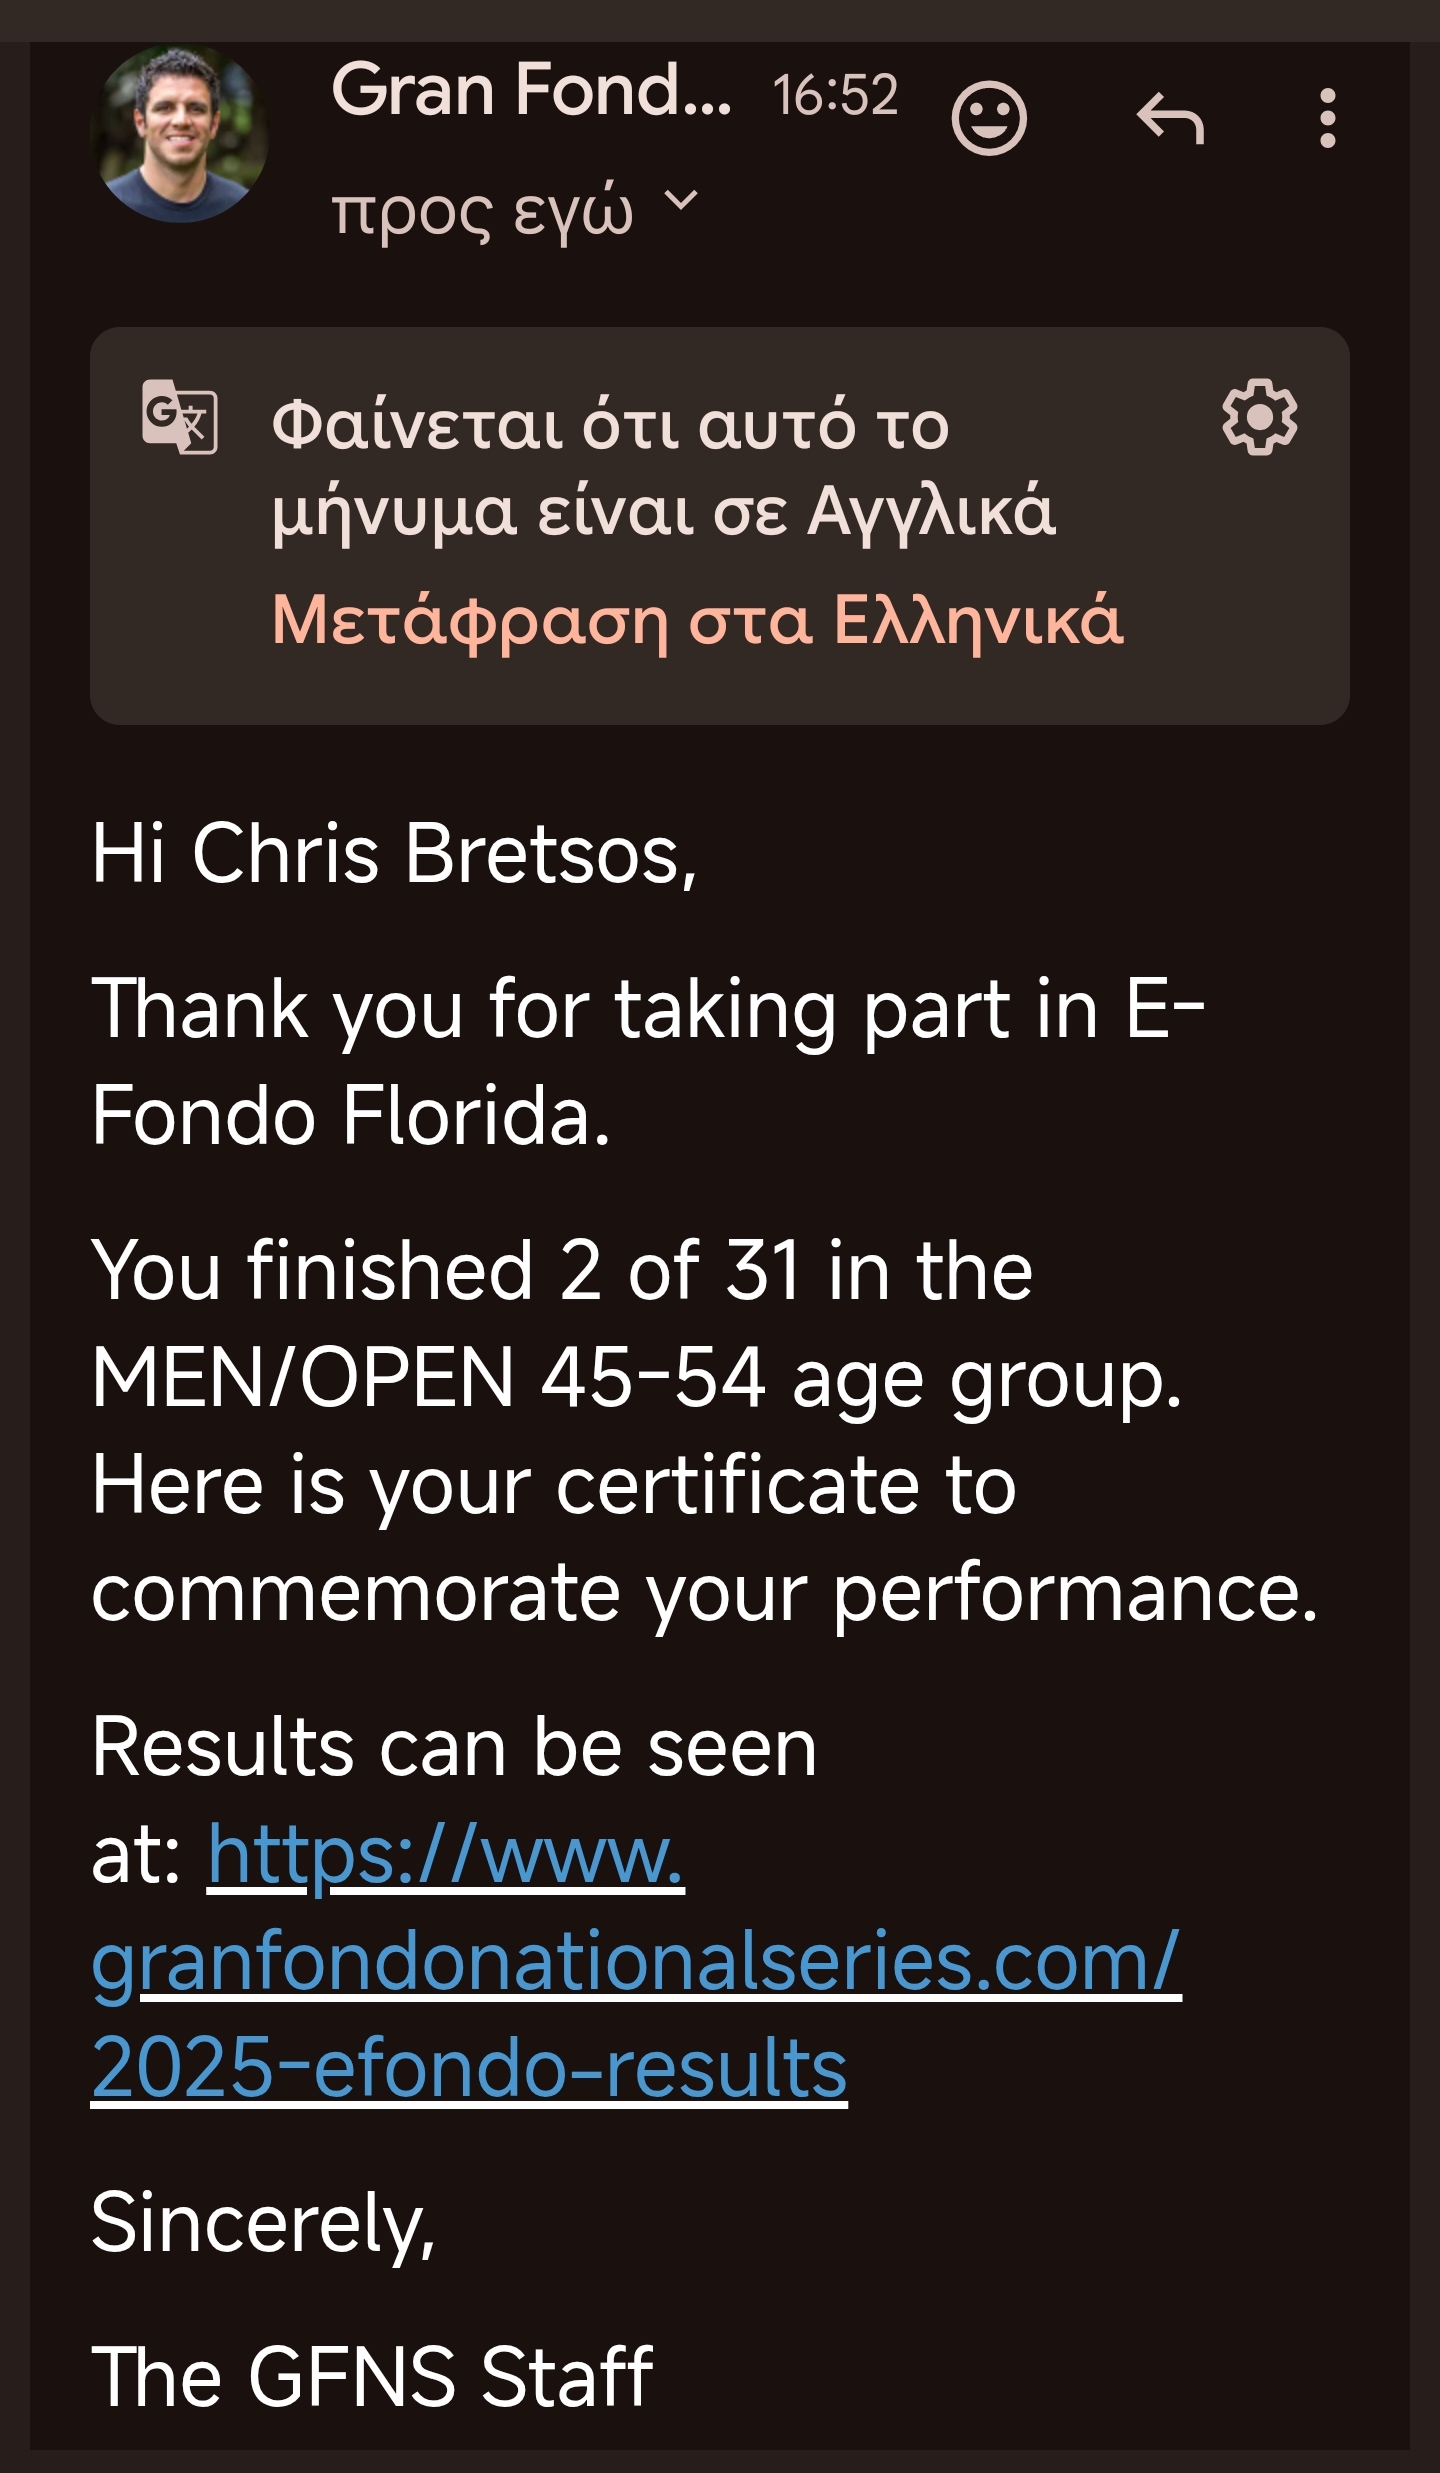
Task: Open translation settings via the gear icon
Action: click(1259, 418)
